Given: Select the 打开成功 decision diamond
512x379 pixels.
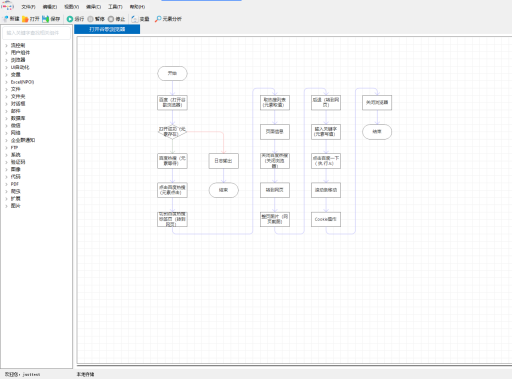Looking at the screenshot, I should click(x=172, y=132).
